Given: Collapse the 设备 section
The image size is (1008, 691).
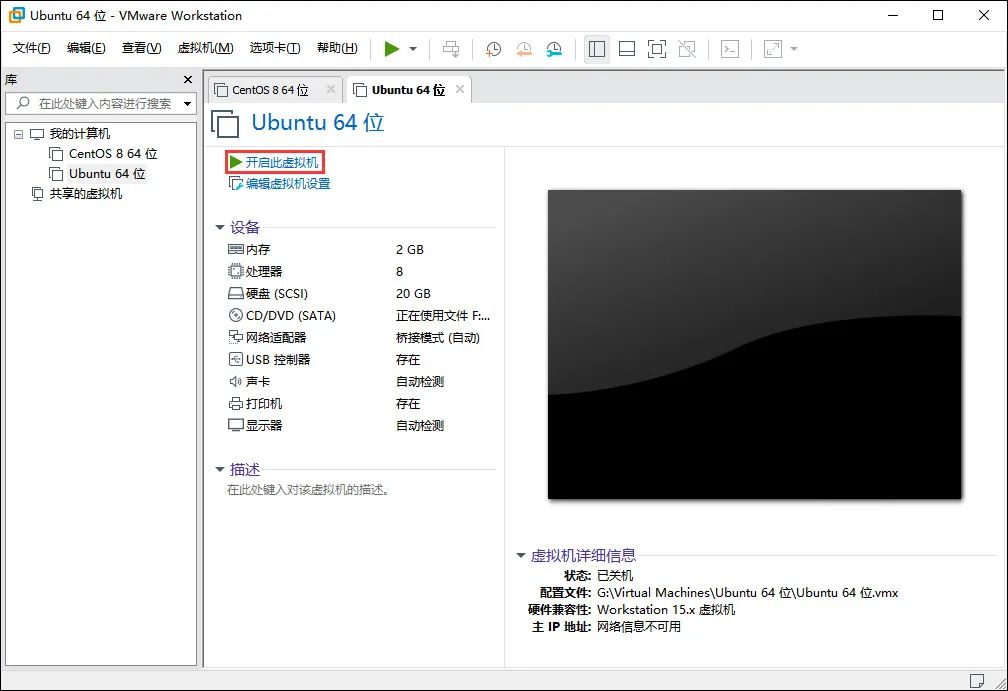Looking at the screenshot, I should [220, 228].
